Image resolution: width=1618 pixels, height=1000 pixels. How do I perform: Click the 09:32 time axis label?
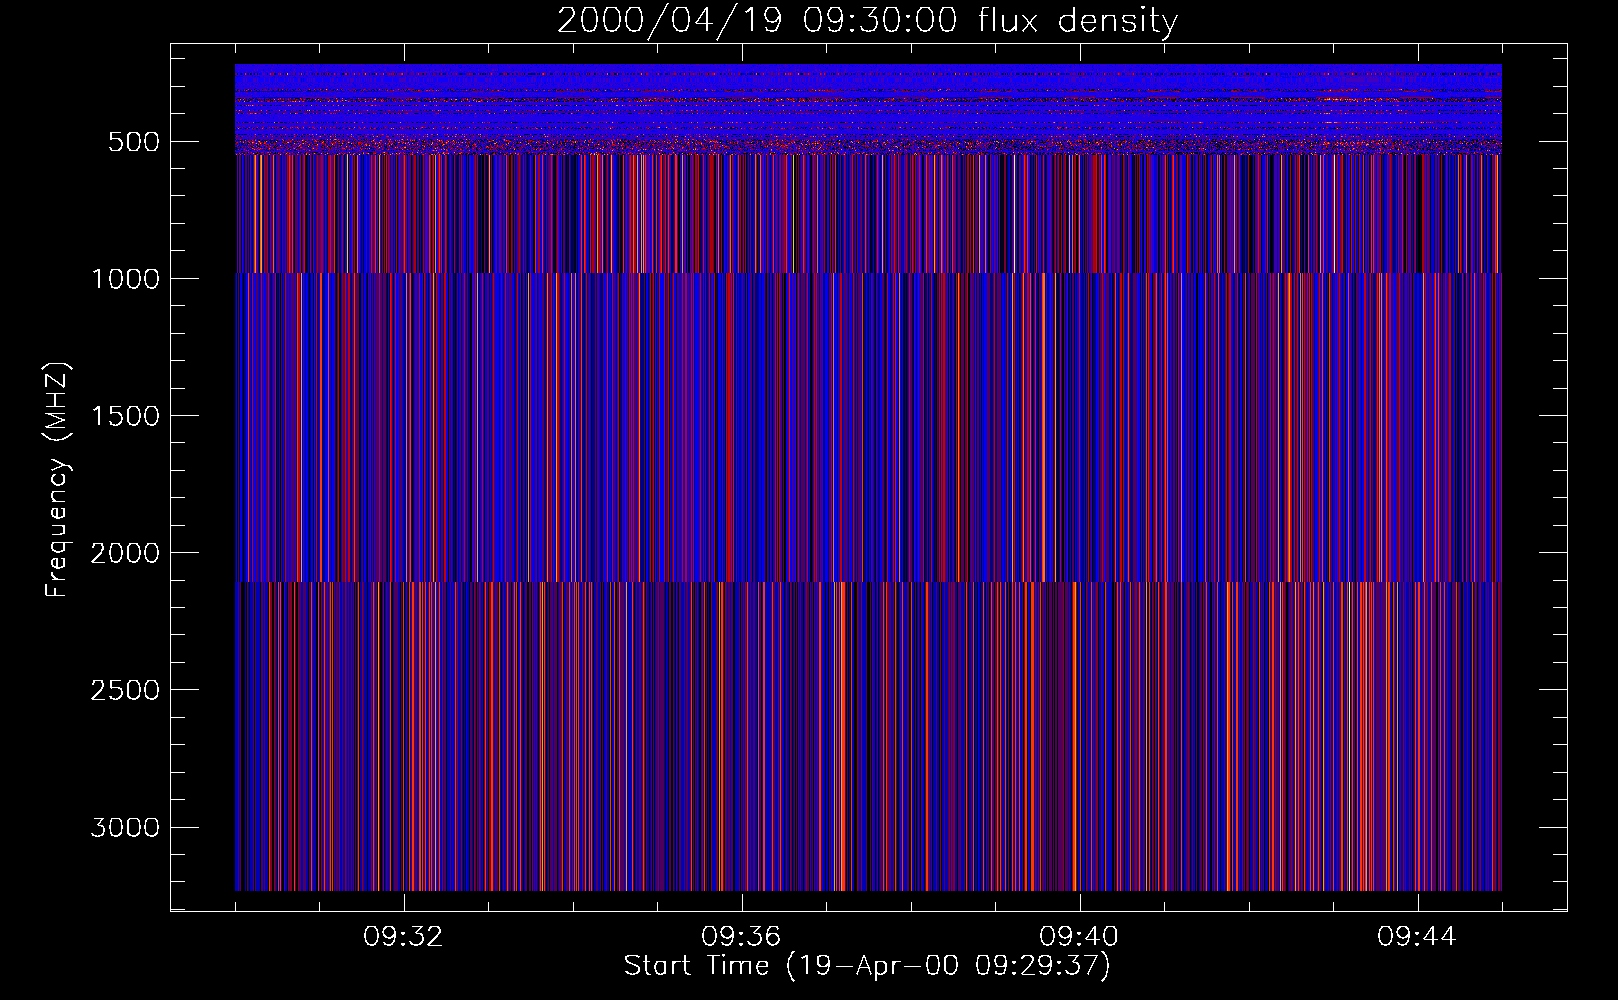click(x=403, y=937)
